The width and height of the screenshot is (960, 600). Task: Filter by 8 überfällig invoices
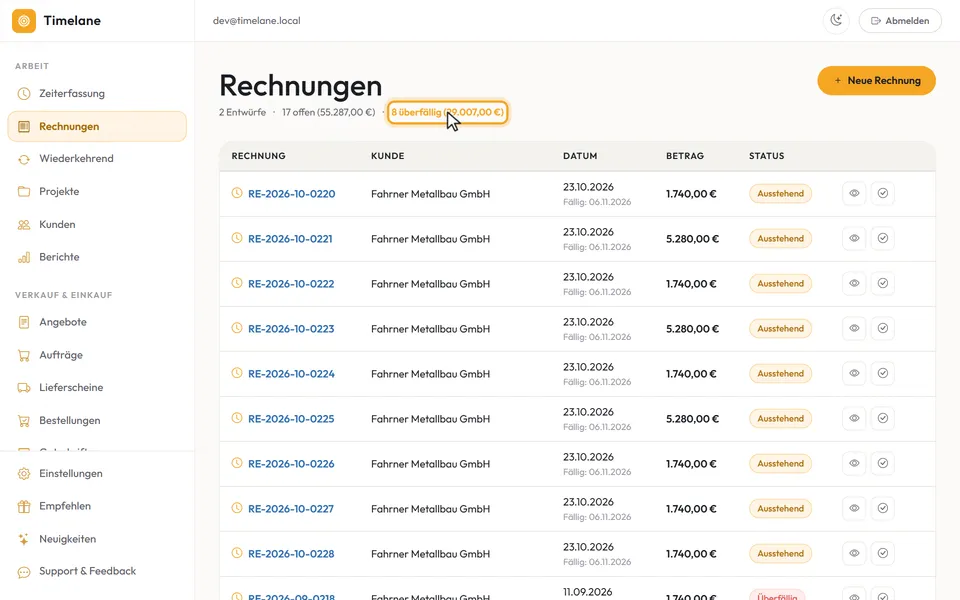tap(448, 113)
